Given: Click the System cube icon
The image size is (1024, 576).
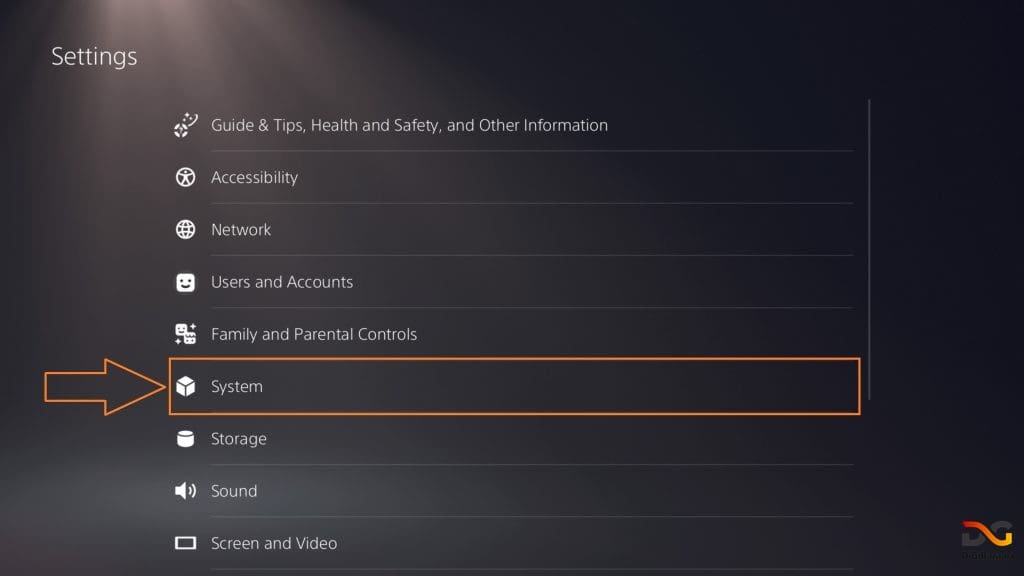Looking at the screenshot, I should 186,386.
